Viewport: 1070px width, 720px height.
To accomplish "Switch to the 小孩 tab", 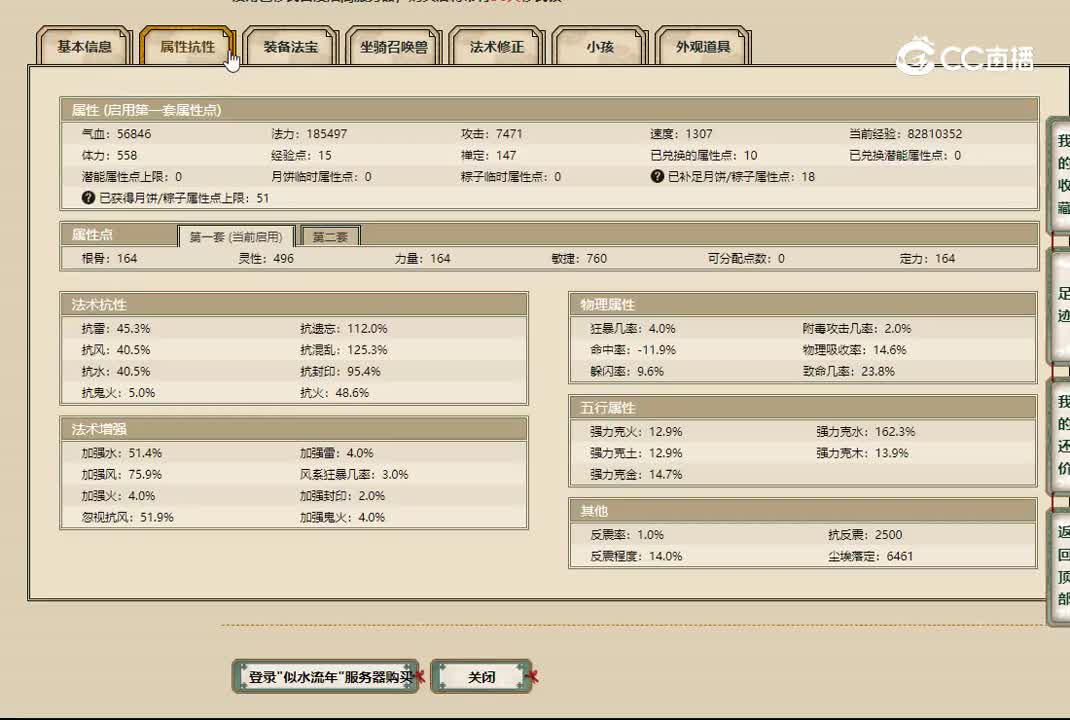I will point(599,46).
